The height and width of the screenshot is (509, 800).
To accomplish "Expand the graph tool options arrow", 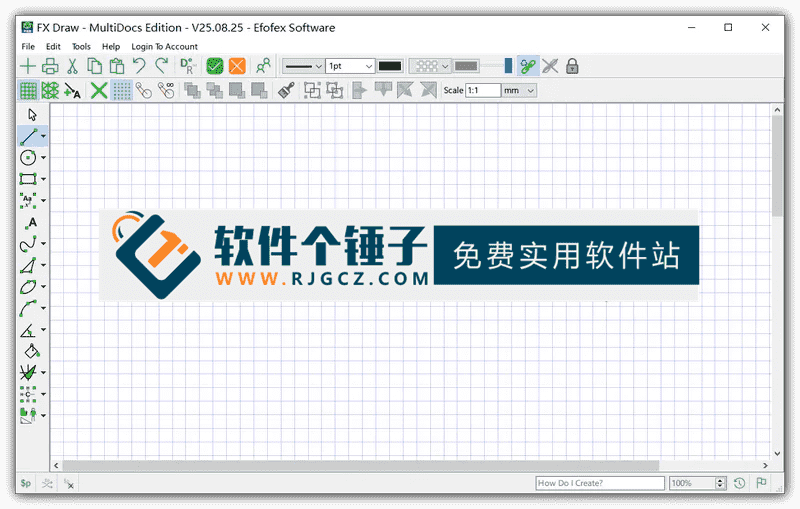I will tap(43, 373).
